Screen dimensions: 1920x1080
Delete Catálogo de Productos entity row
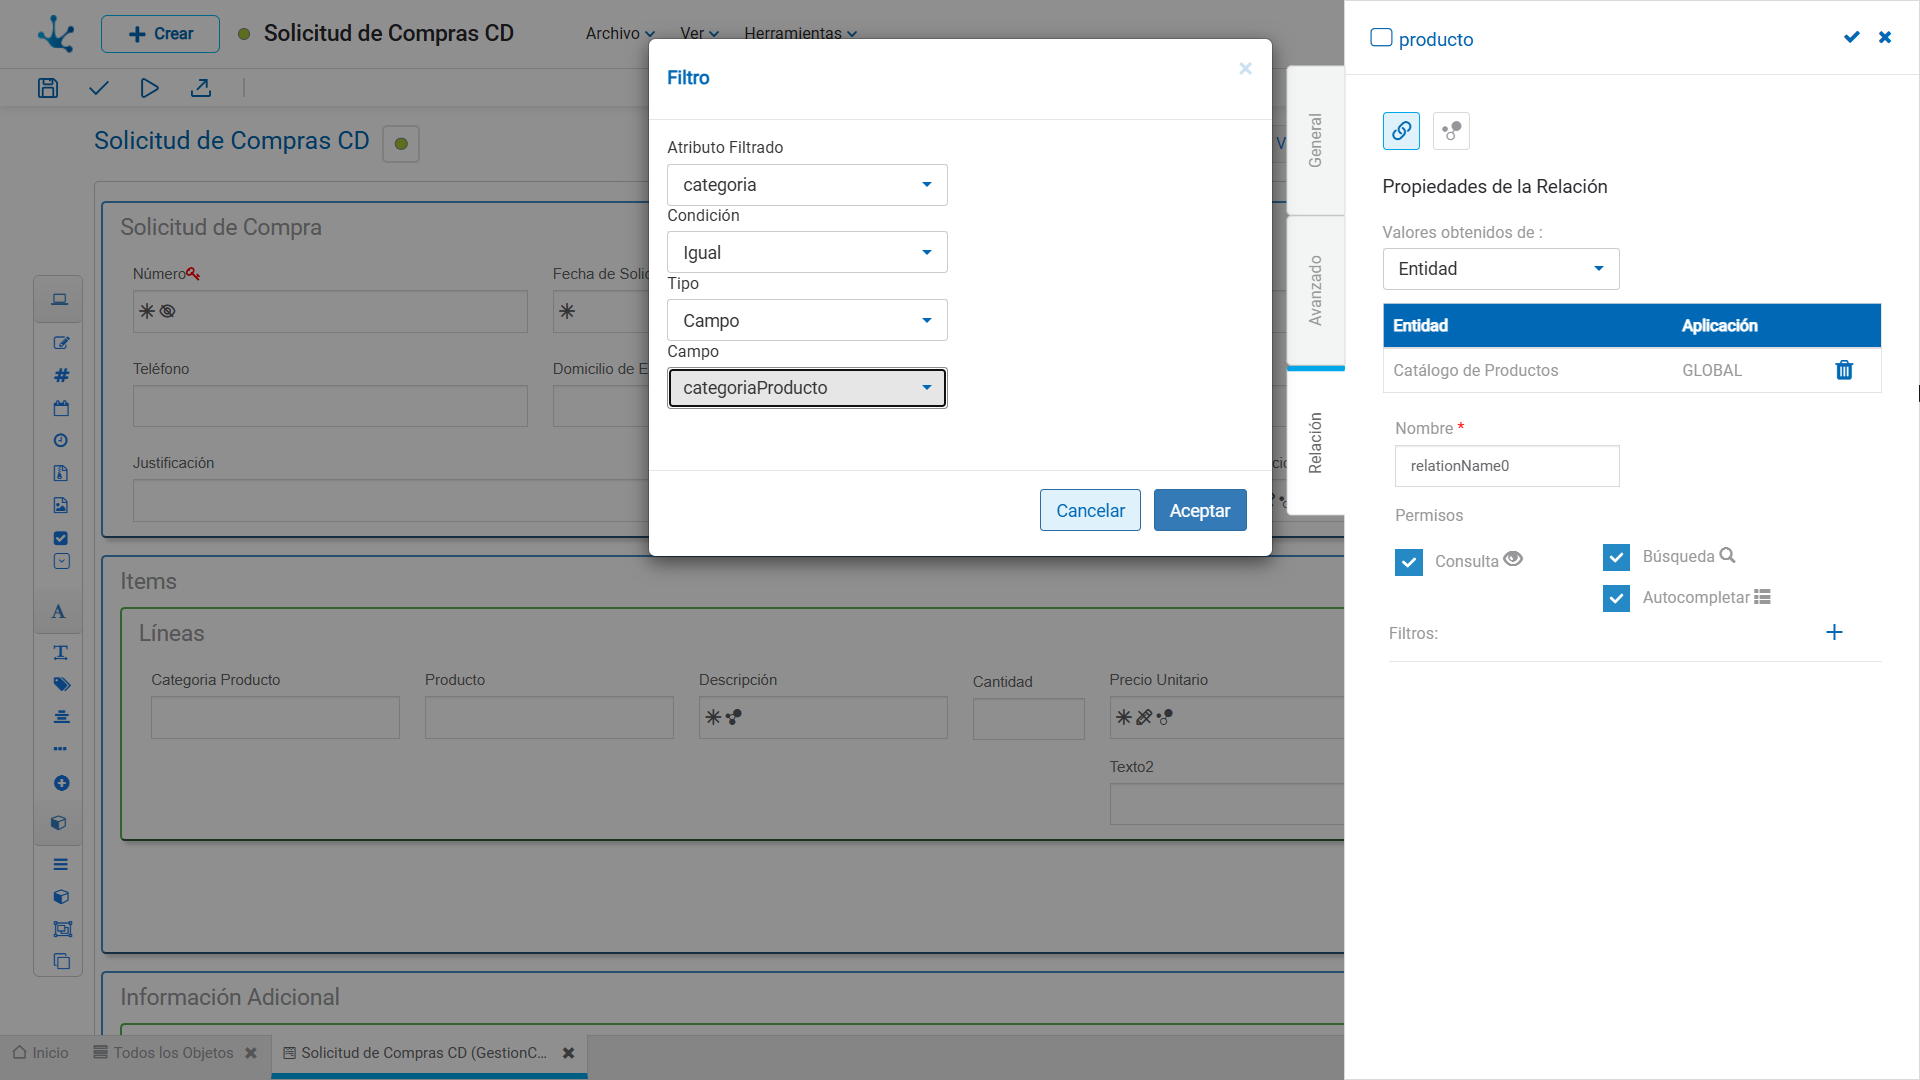point(1844,370)
